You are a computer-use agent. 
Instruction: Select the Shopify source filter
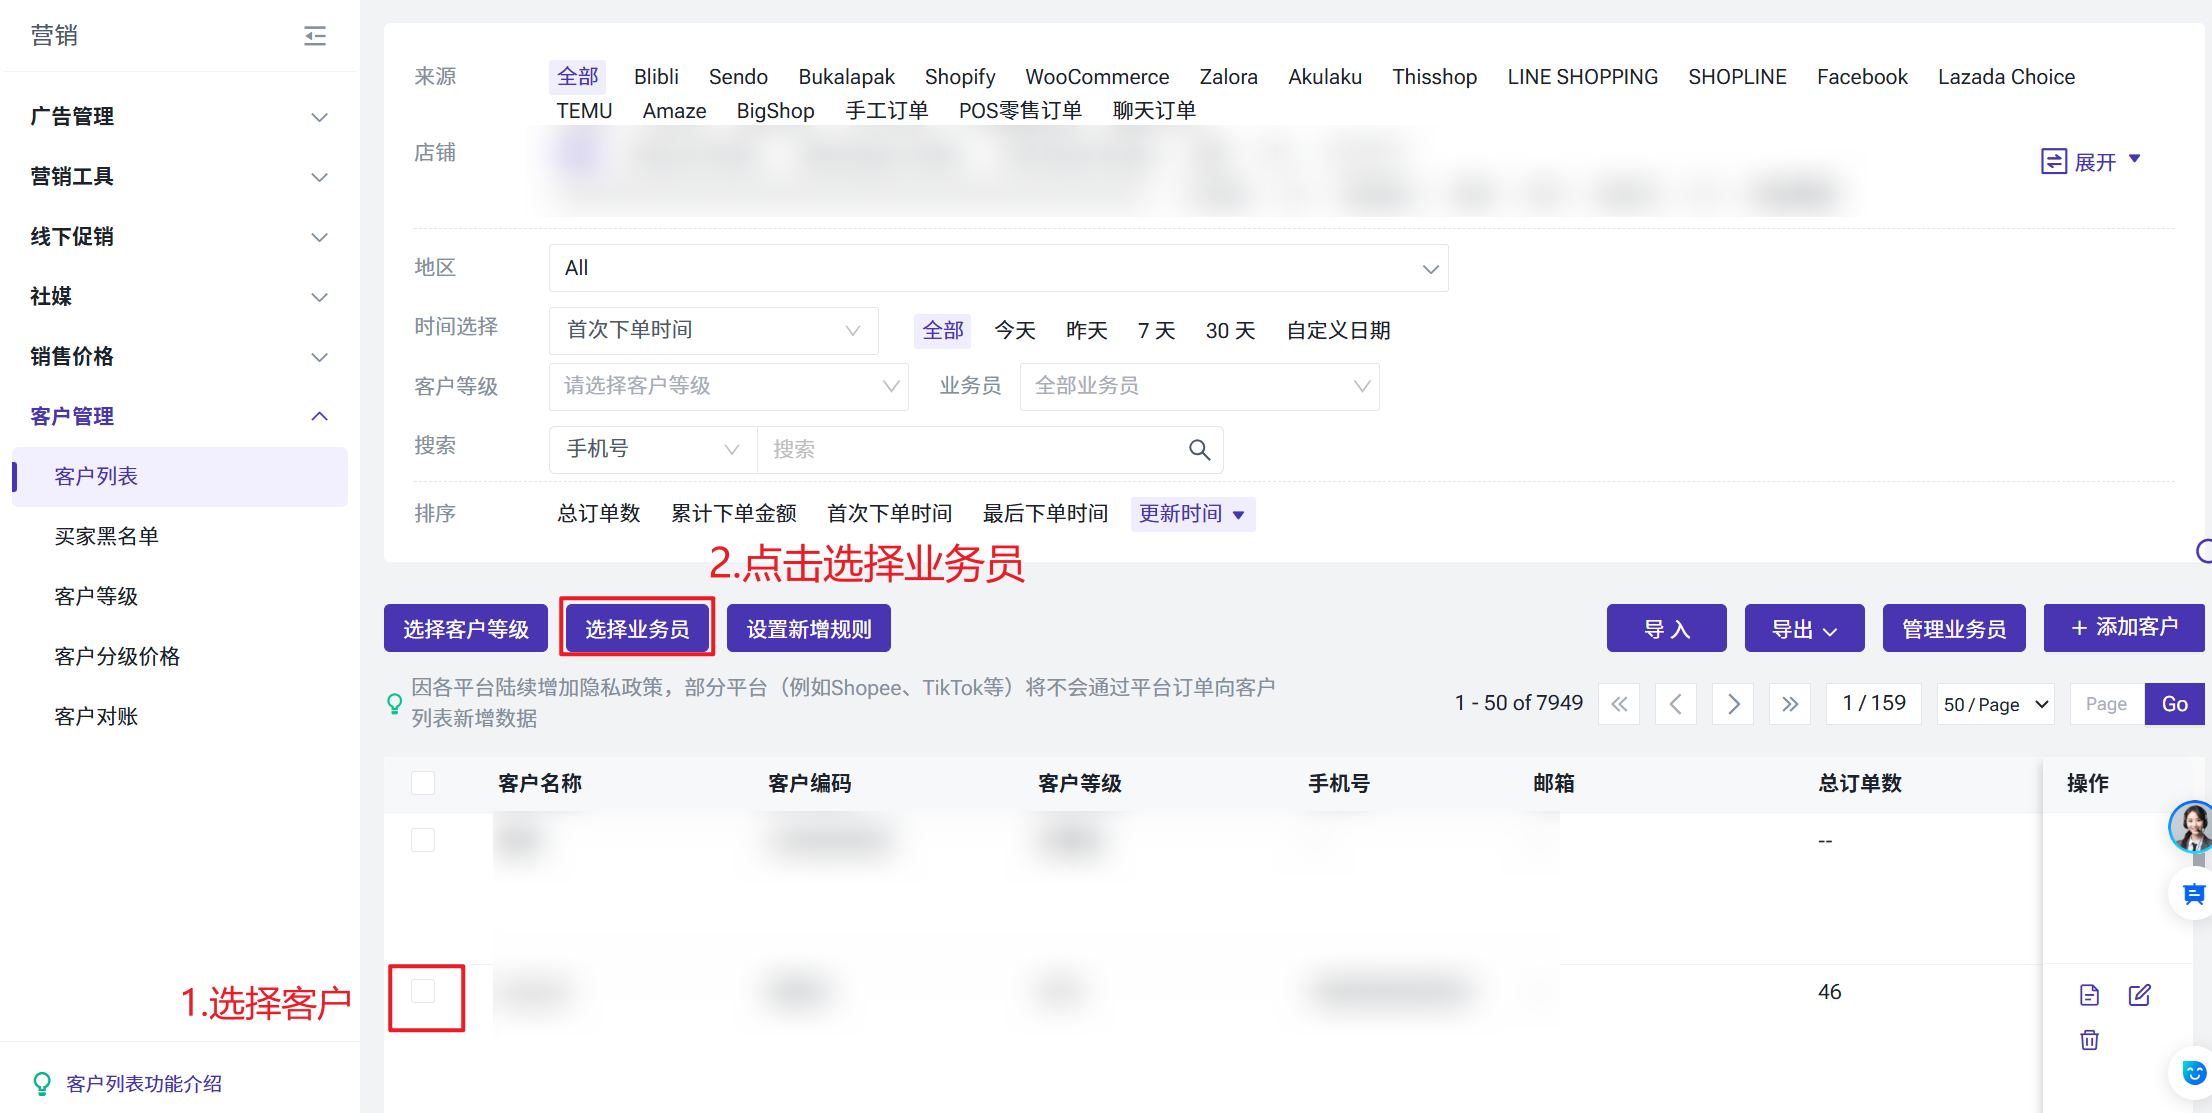click(959, 77)
